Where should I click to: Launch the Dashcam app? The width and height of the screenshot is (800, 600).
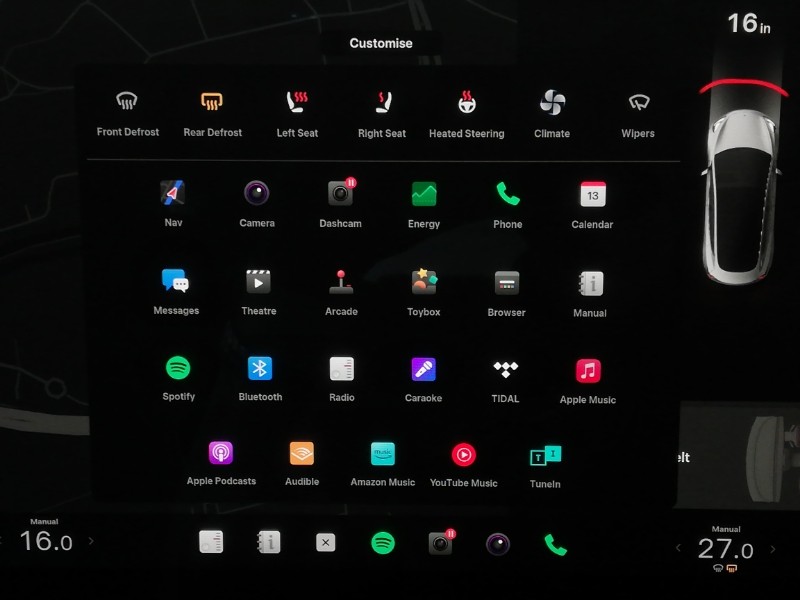[x=340, y=193]
